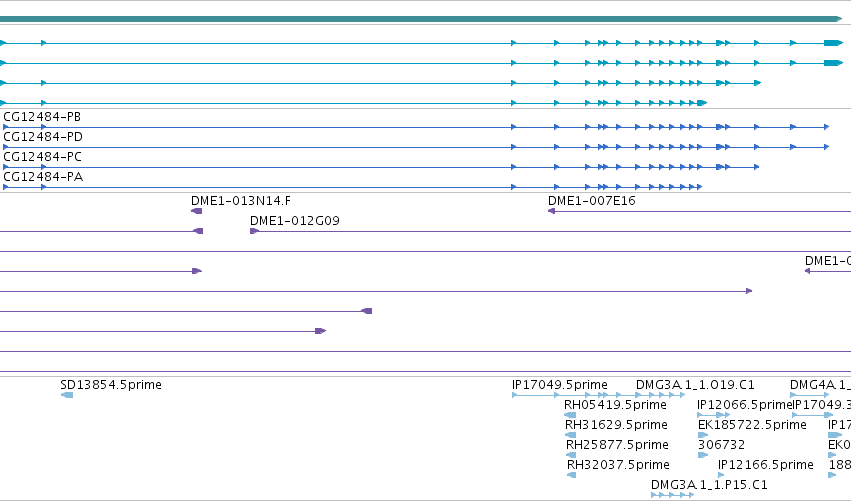Screen dimensions: 851x501
Task: Click the RH05419.5prime light-blue arrow glyph
Action: (x=570, y=415)
